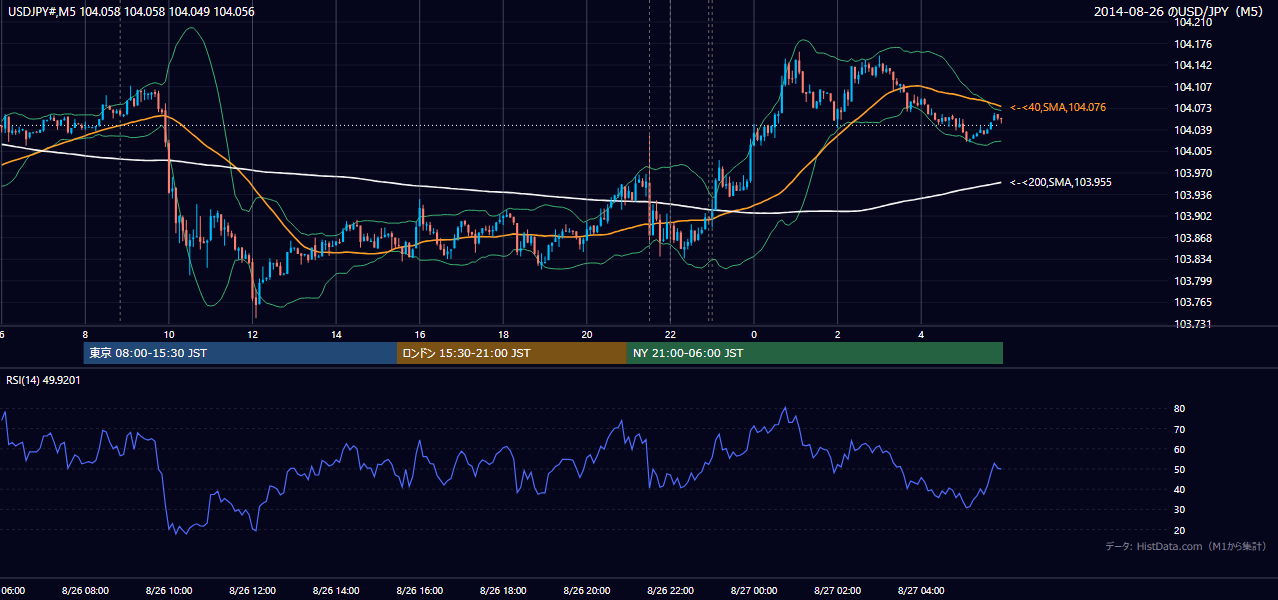The width and height of the screenshot is (1278, 600).
Task: Click the hour label 12 under the price chart
Action: pyautogui.click(x=253, y=335)
